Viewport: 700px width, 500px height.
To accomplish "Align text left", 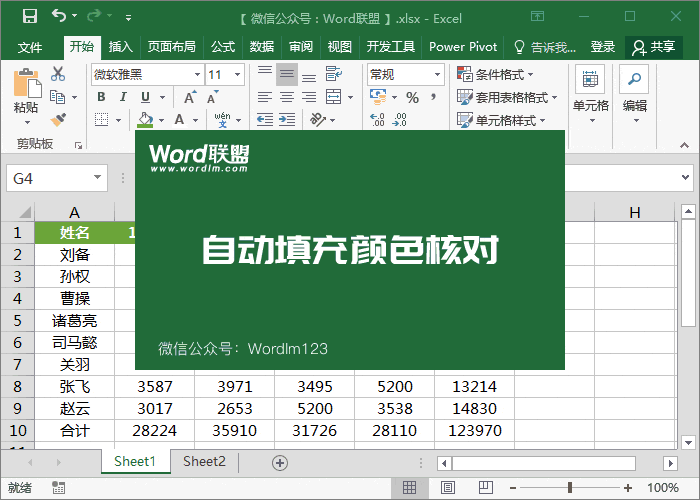I will coord(265,97).
